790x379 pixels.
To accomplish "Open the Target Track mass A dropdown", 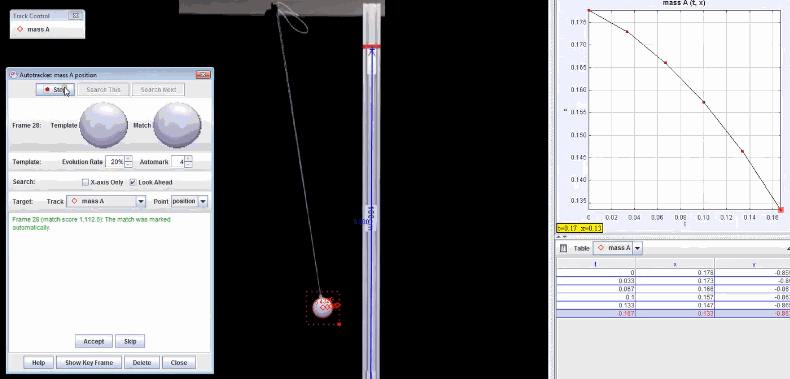I will 141,202.
